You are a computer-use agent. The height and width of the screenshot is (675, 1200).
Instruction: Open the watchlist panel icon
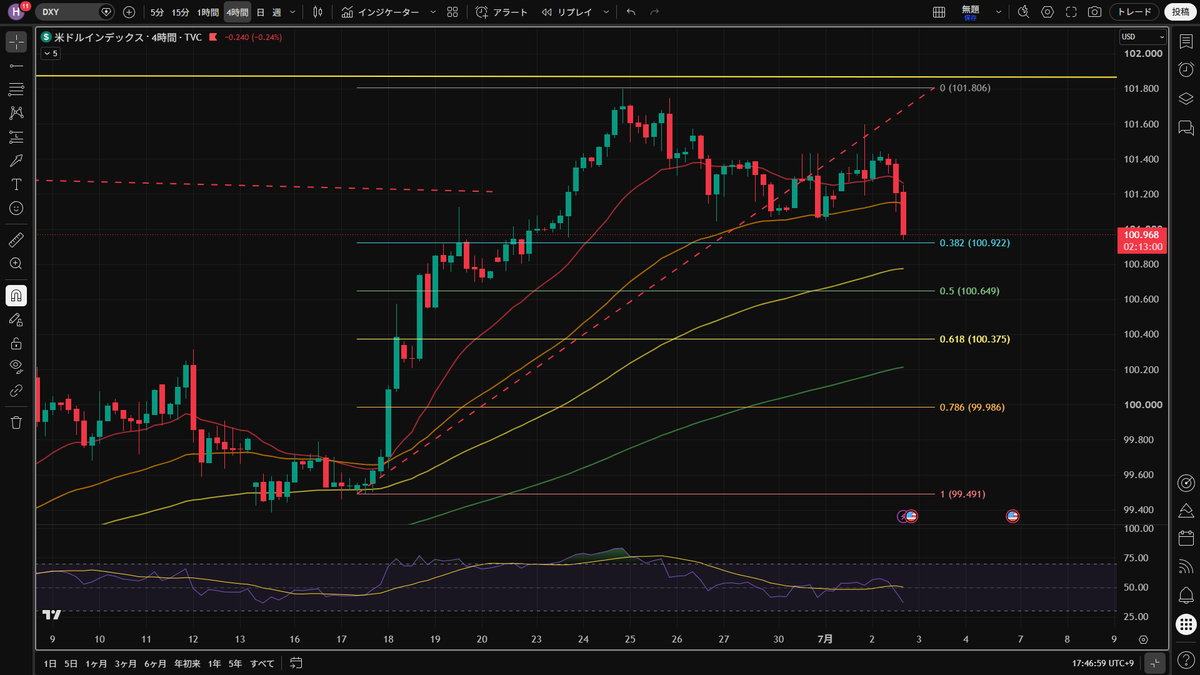click(x=1185, y=40)
